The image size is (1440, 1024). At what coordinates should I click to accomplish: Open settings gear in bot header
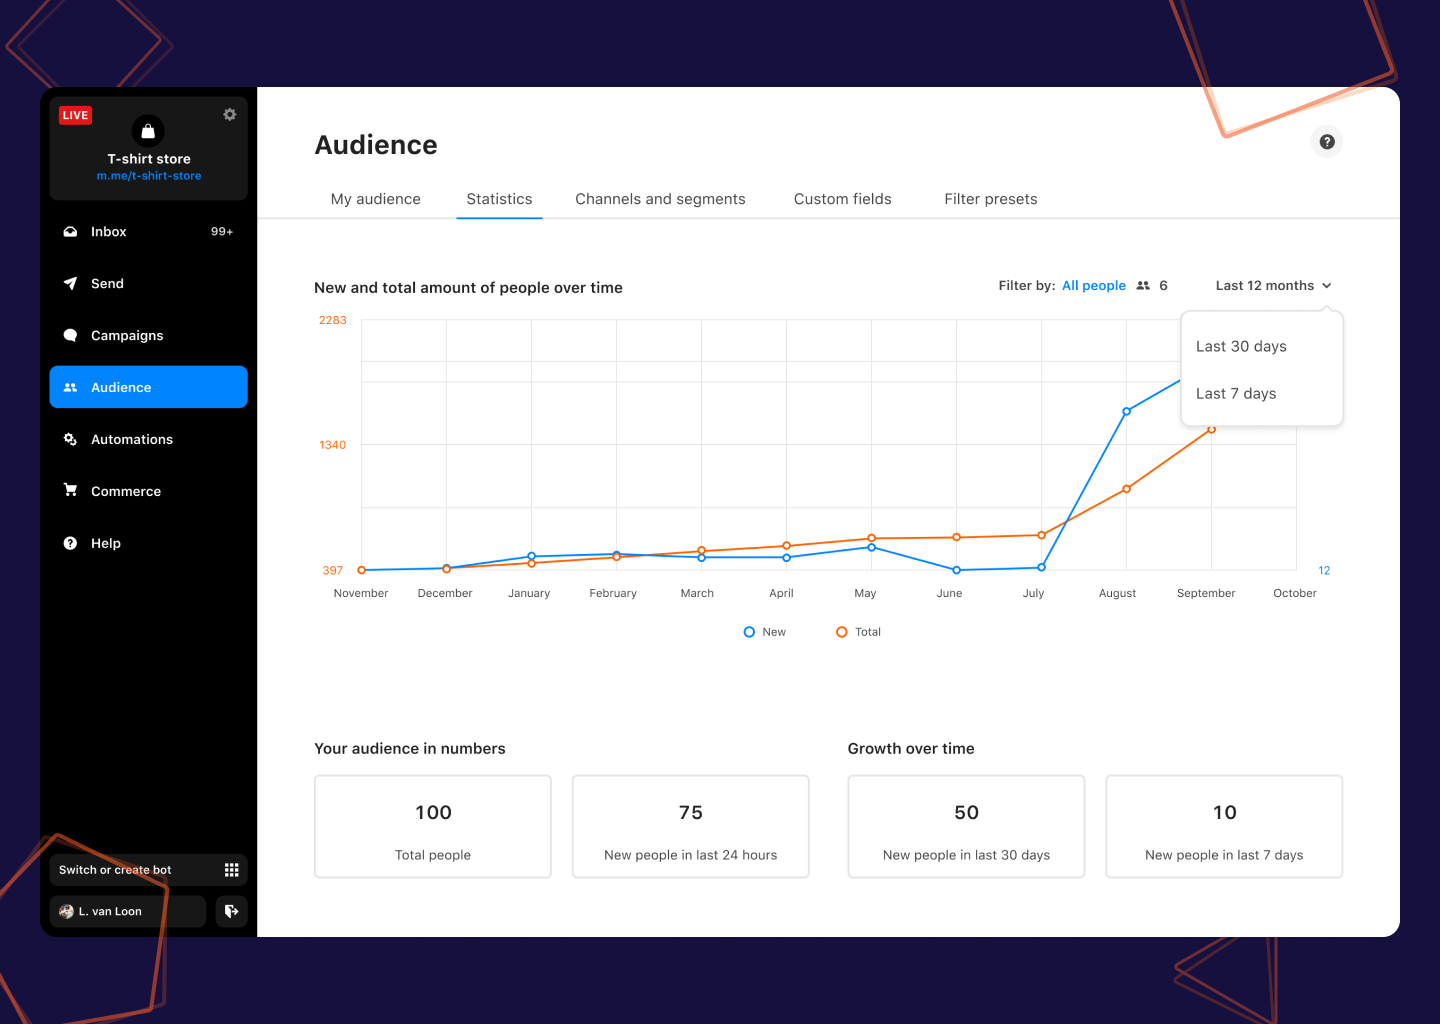[x=230, y=115]
